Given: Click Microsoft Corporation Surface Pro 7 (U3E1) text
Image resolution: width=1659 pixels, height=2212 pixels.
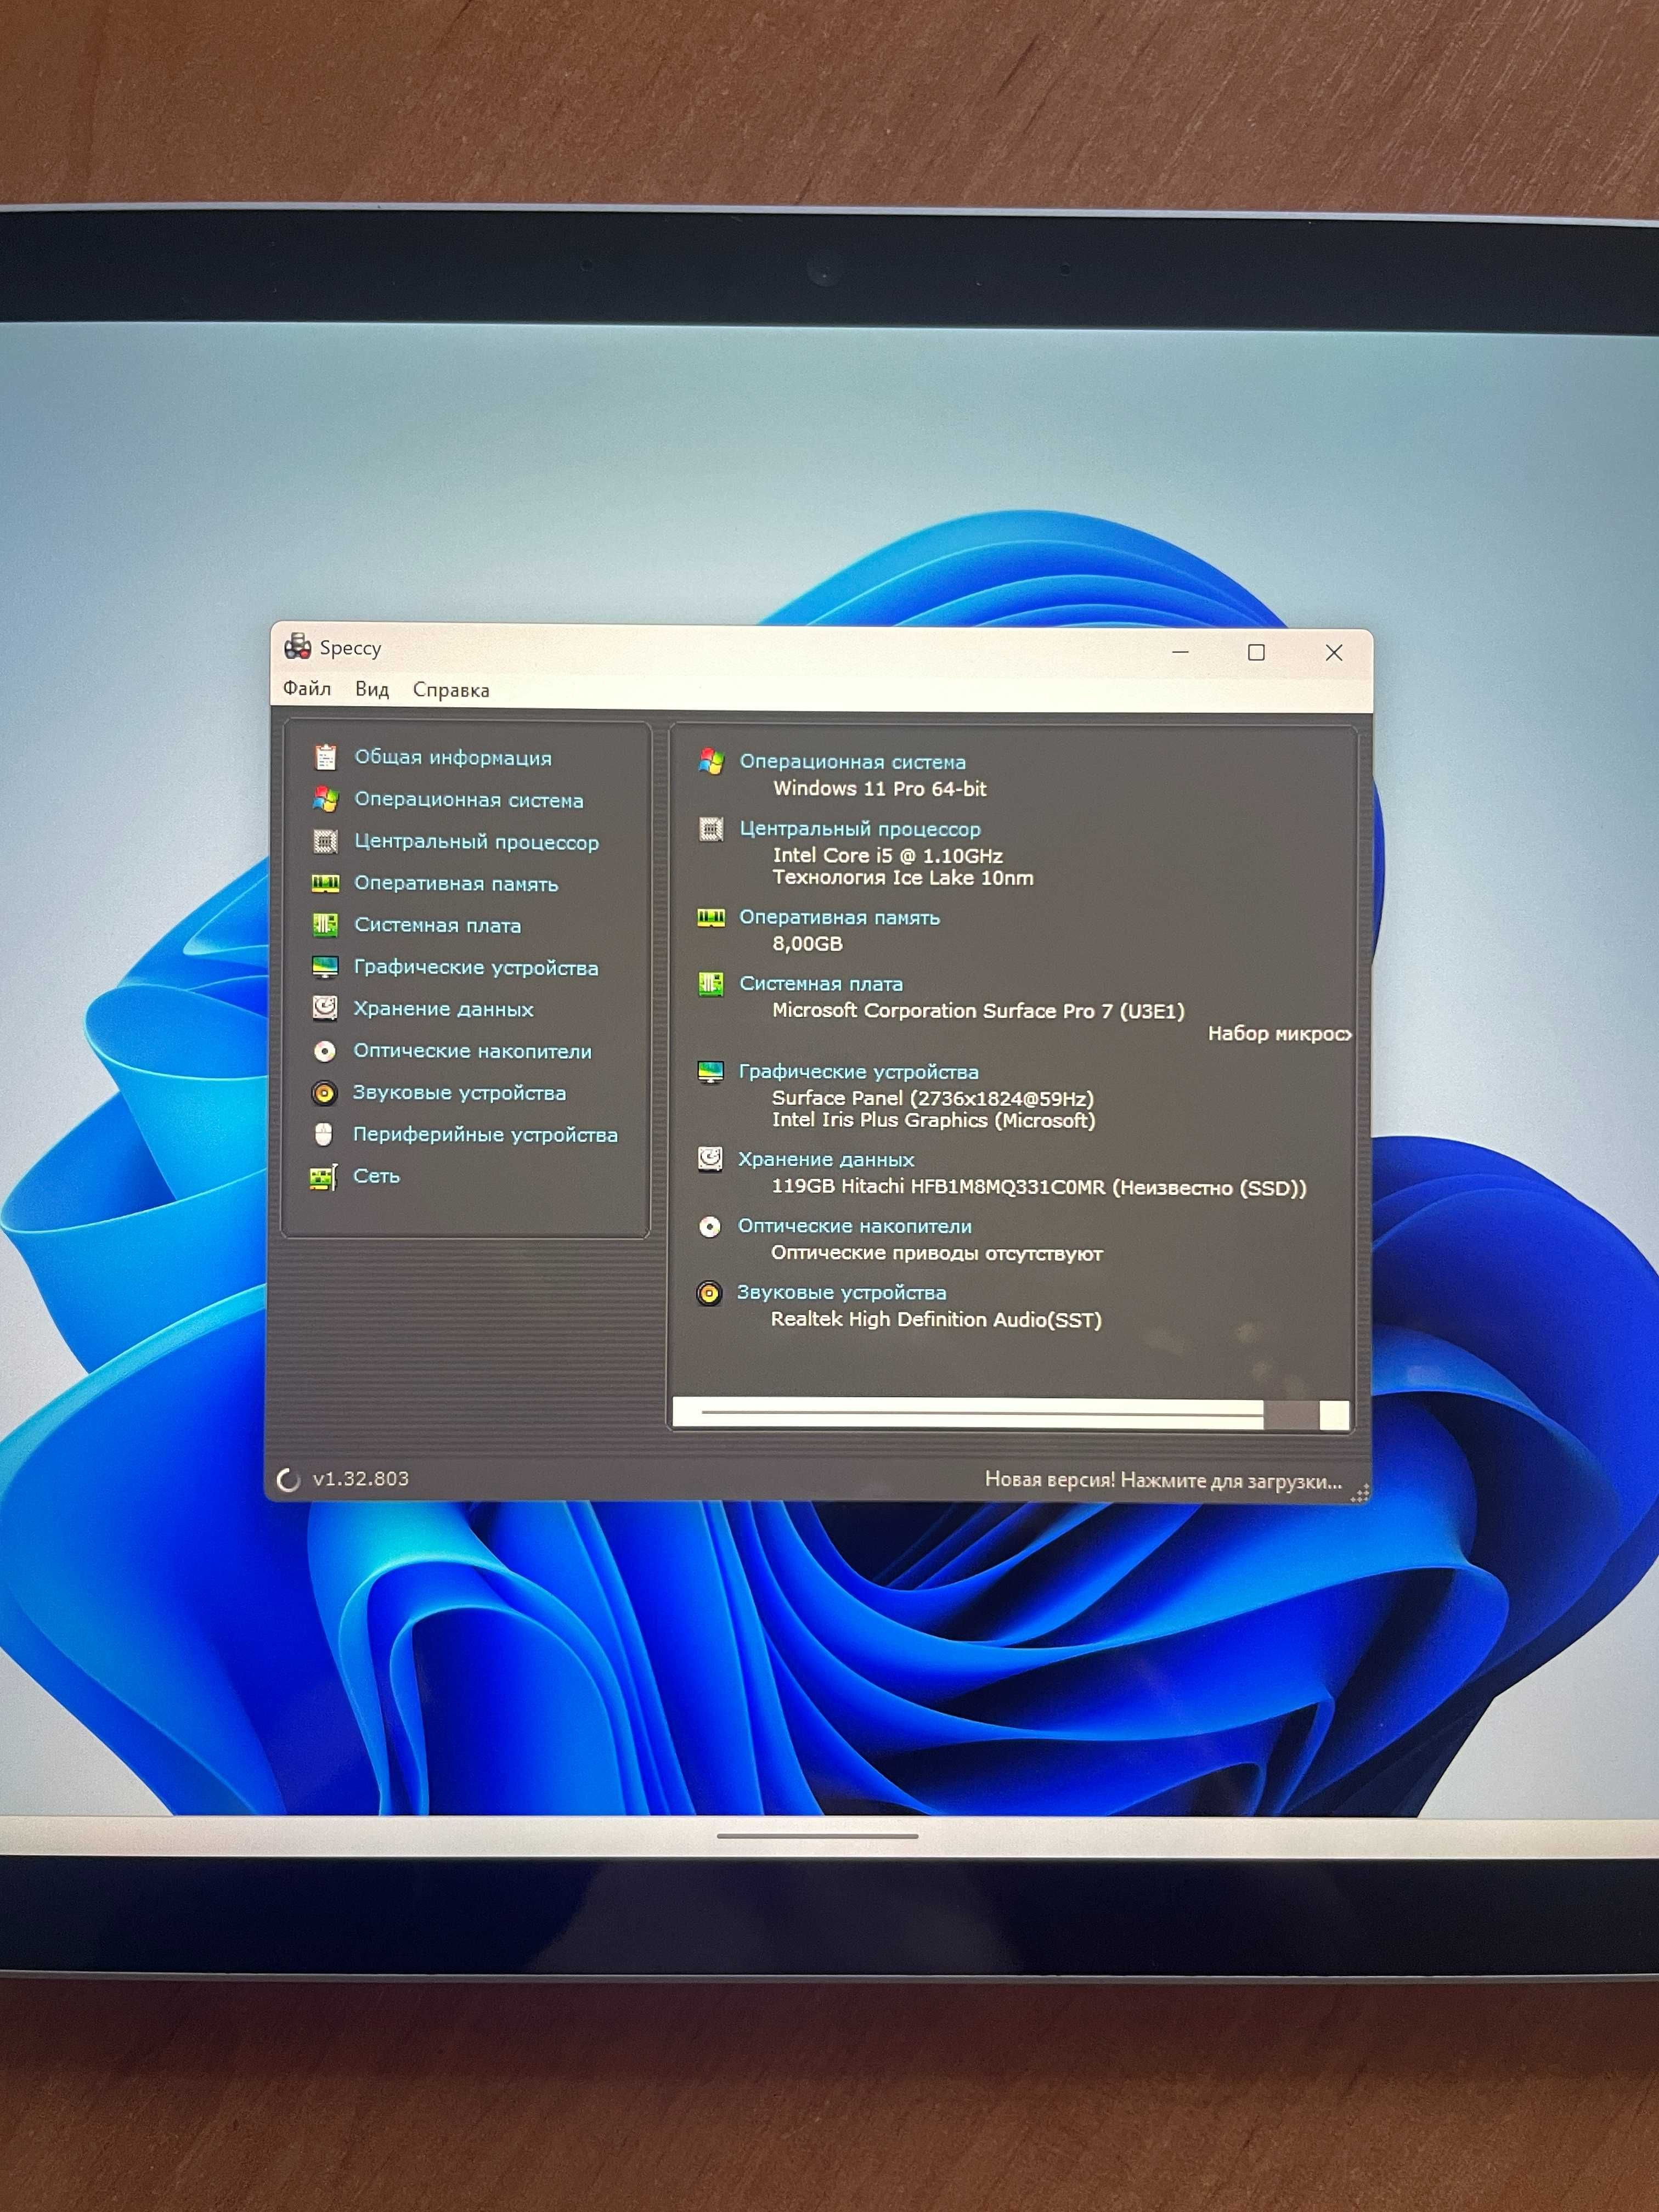Looking at the screenshot, I should (978, 1011).
